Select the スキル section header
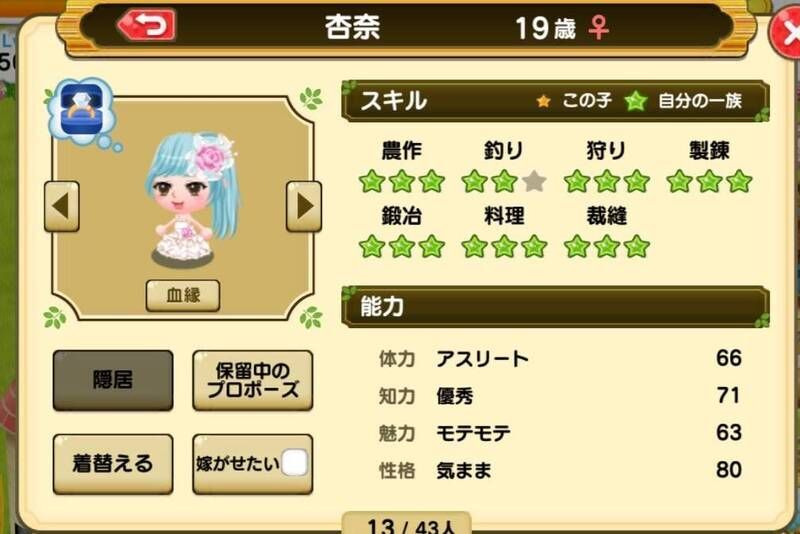 (x=555, y=101)
